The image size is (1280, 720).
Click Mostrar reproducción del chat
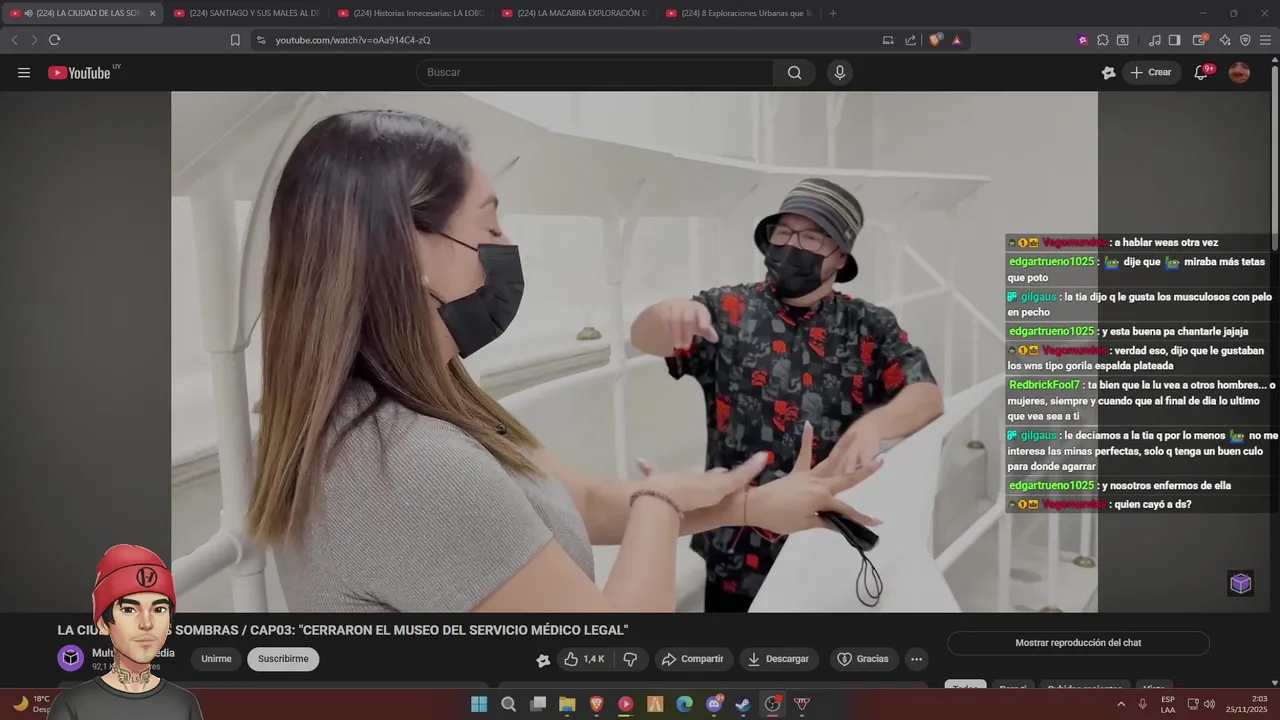point(1078,643)
